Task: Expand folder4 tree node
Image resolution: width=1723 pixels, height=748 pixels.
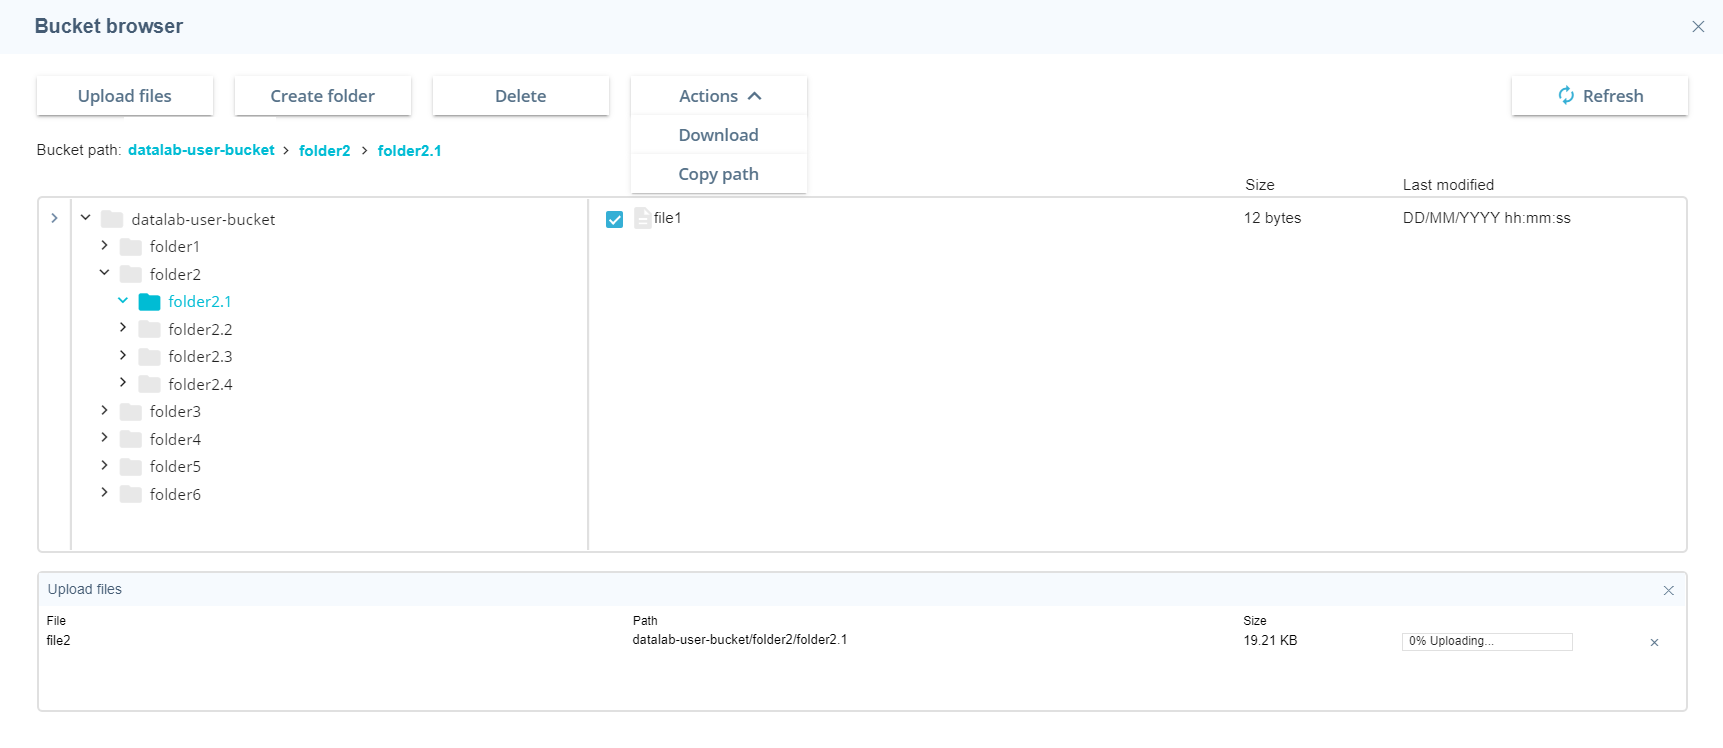Action: coord(104,437)
